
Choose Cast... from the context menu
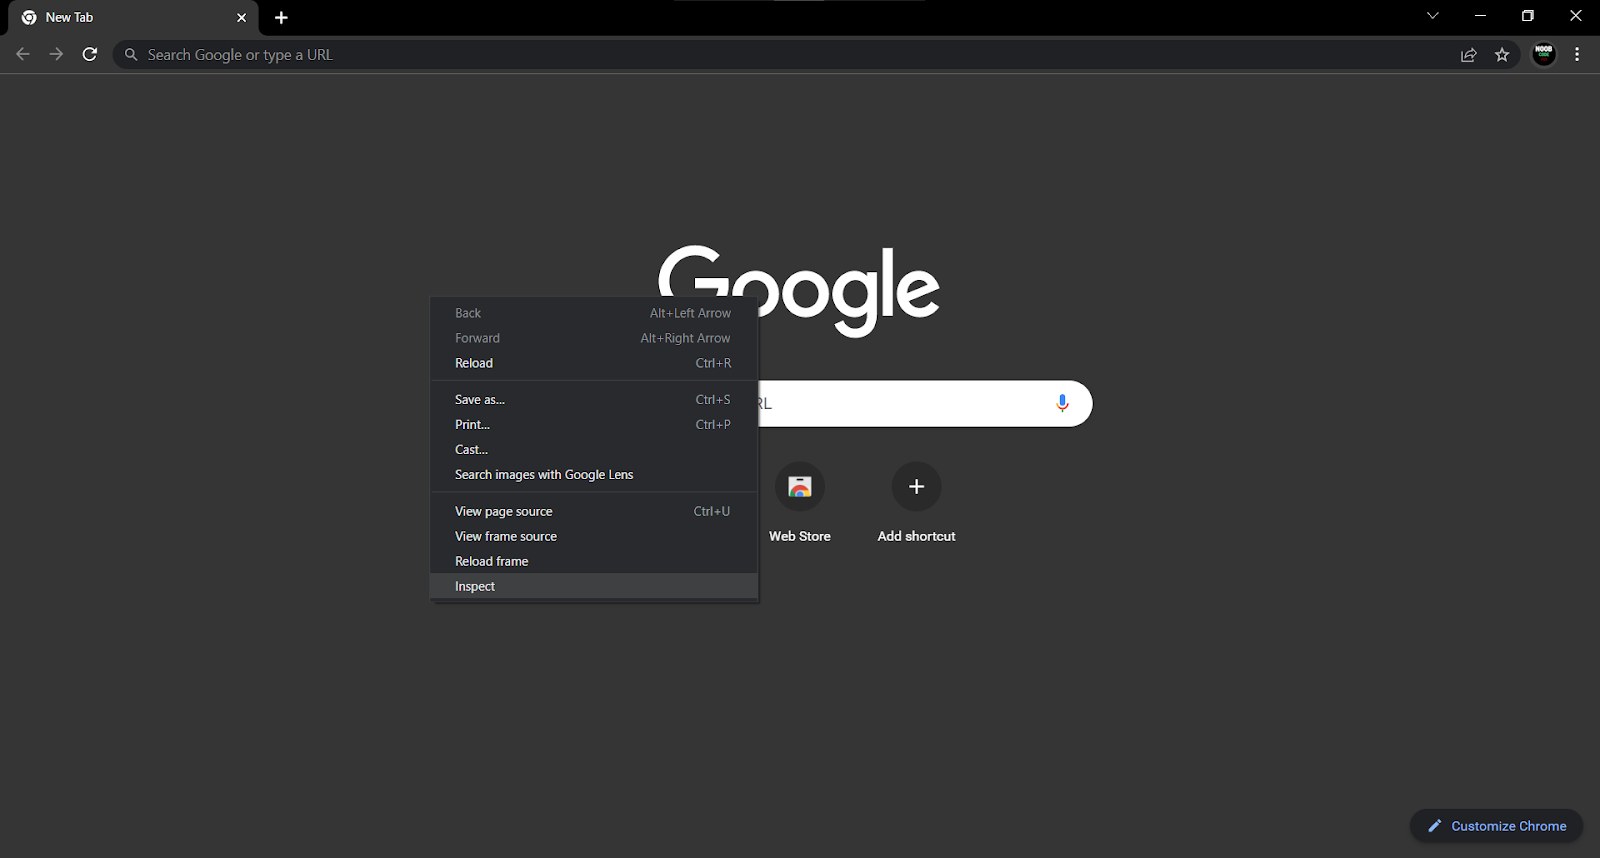tap(594, 449)
